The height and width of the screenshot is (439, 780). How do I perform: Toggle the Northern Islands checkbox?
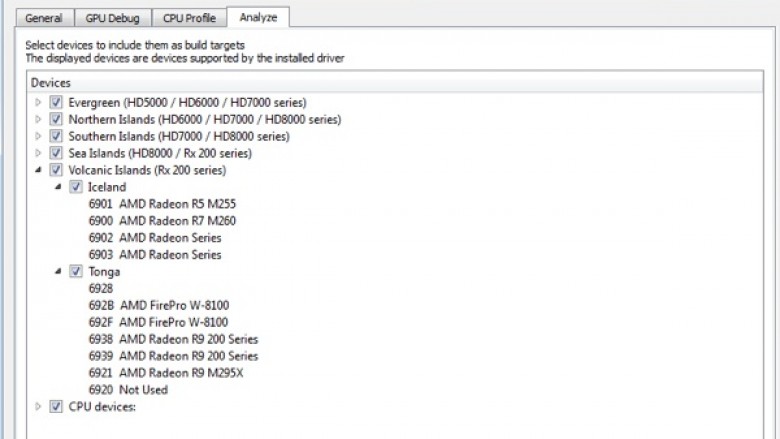(x=56, y=119)
